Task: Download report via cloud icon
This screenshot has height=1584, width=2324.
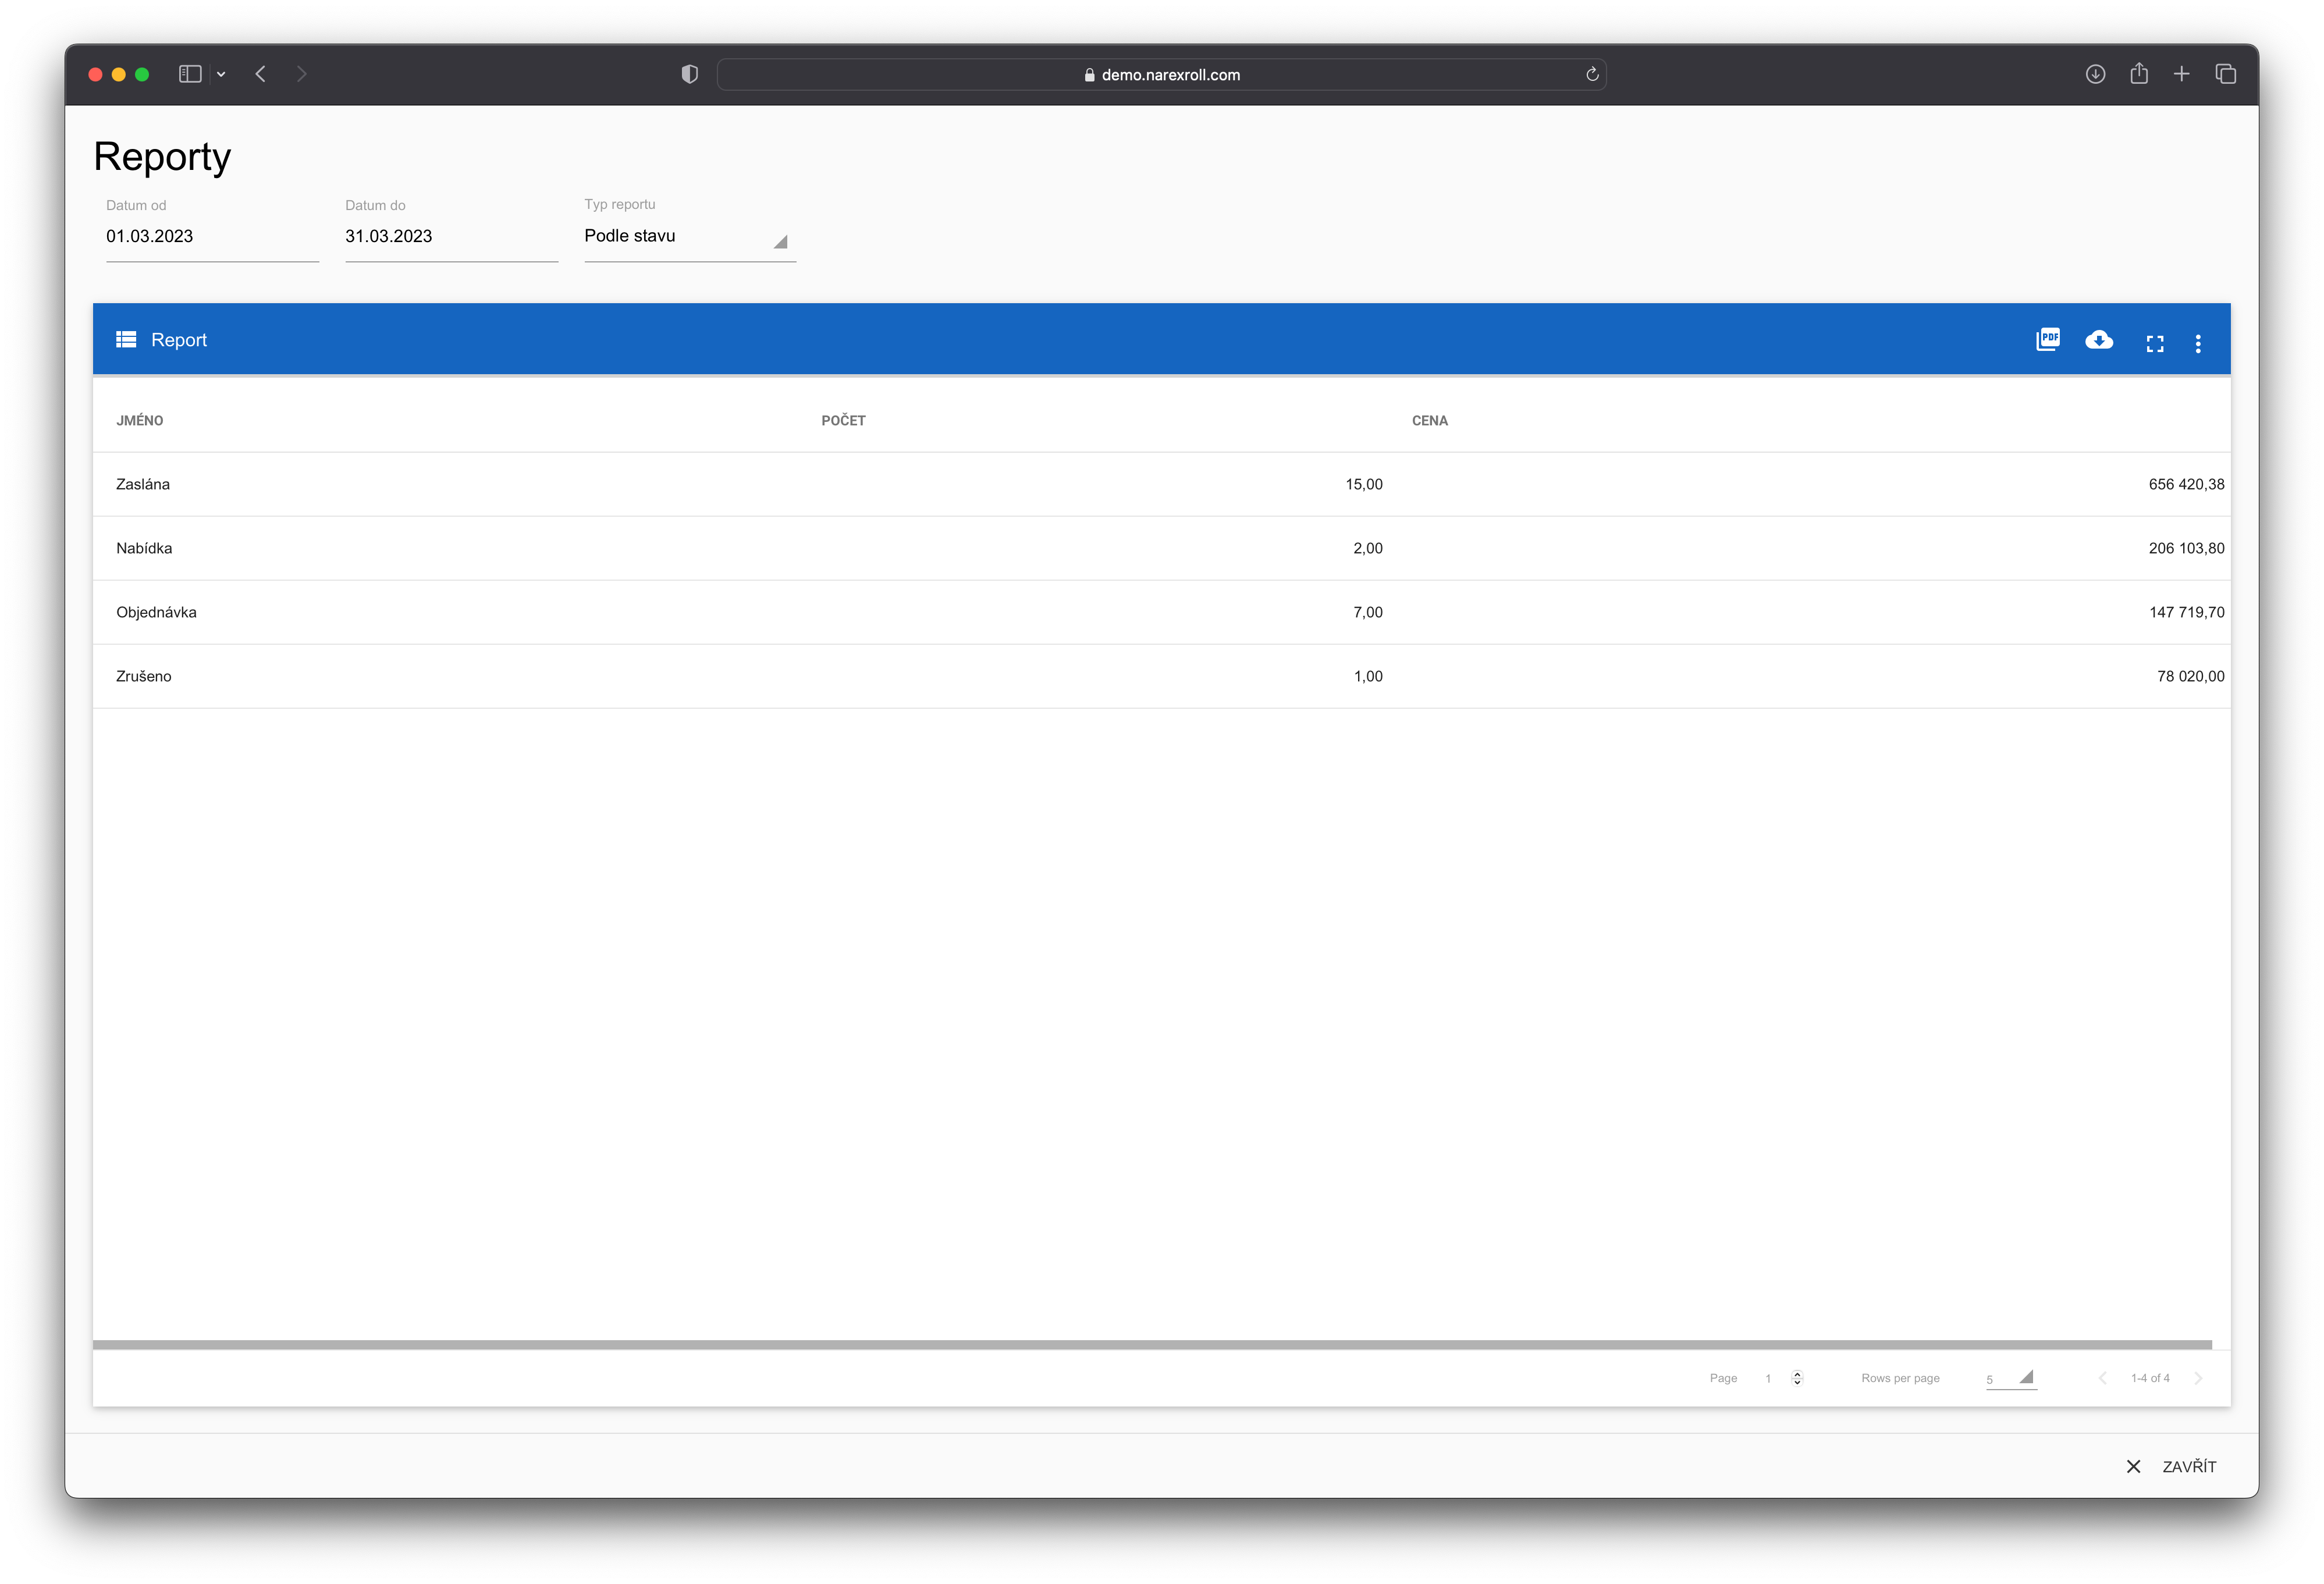Action: coord(2099,340)
